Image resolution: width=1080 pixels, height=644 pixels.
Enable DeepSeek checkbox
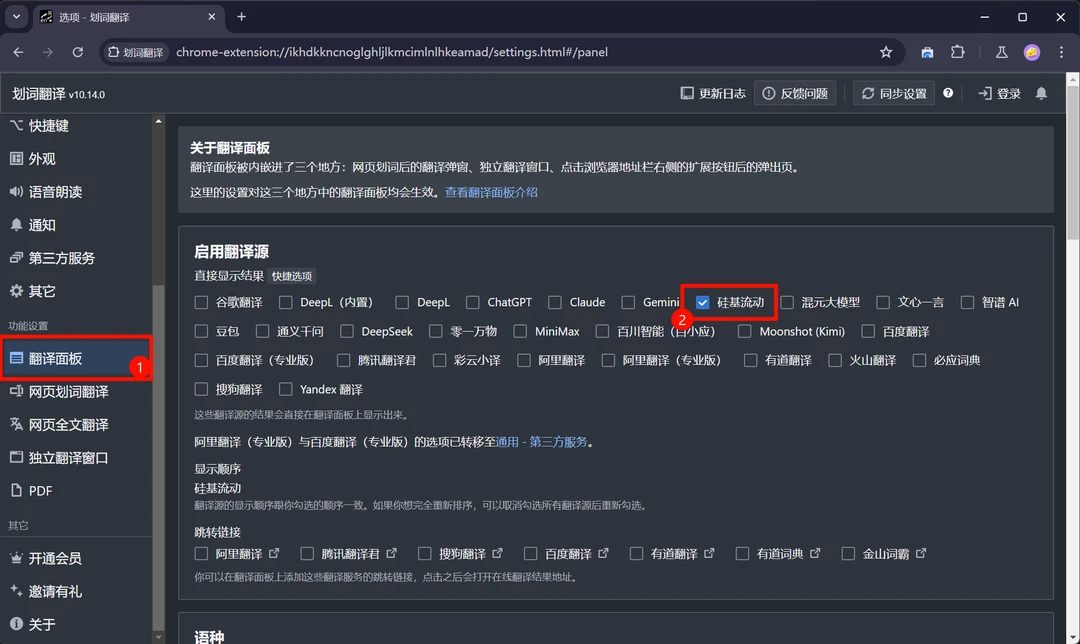347,331
